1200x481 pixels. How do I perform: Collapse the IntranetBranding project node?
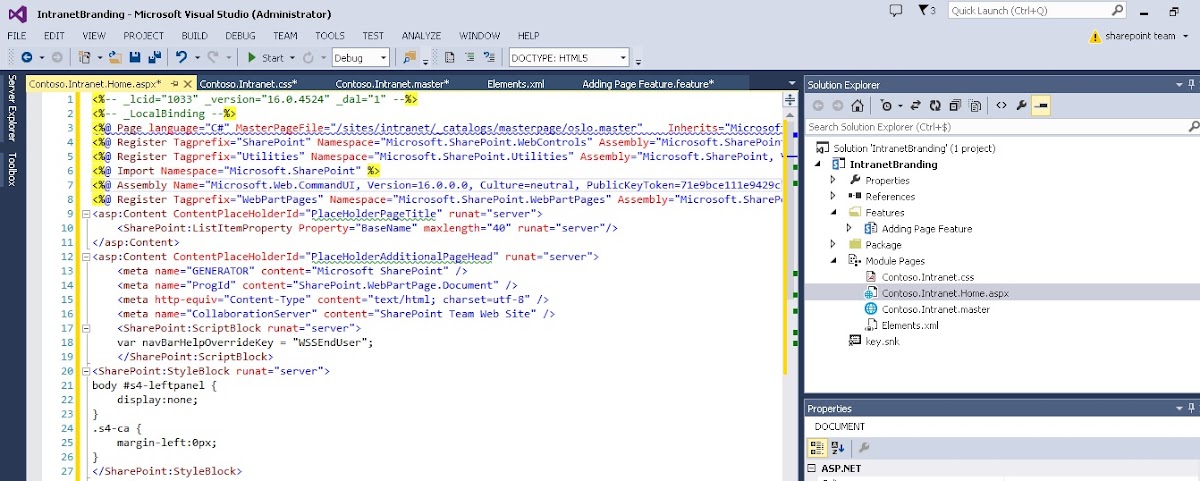pos(817,164)
